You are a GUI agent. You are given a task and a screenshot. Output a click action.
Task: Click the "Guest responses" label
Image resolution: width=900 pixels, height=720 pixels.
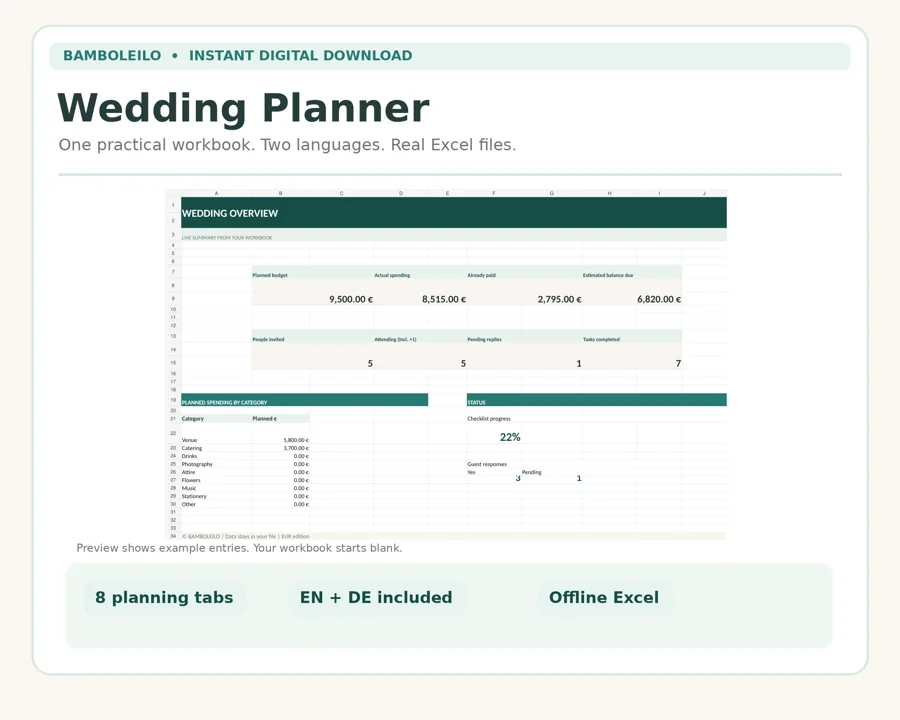[487, 464]
